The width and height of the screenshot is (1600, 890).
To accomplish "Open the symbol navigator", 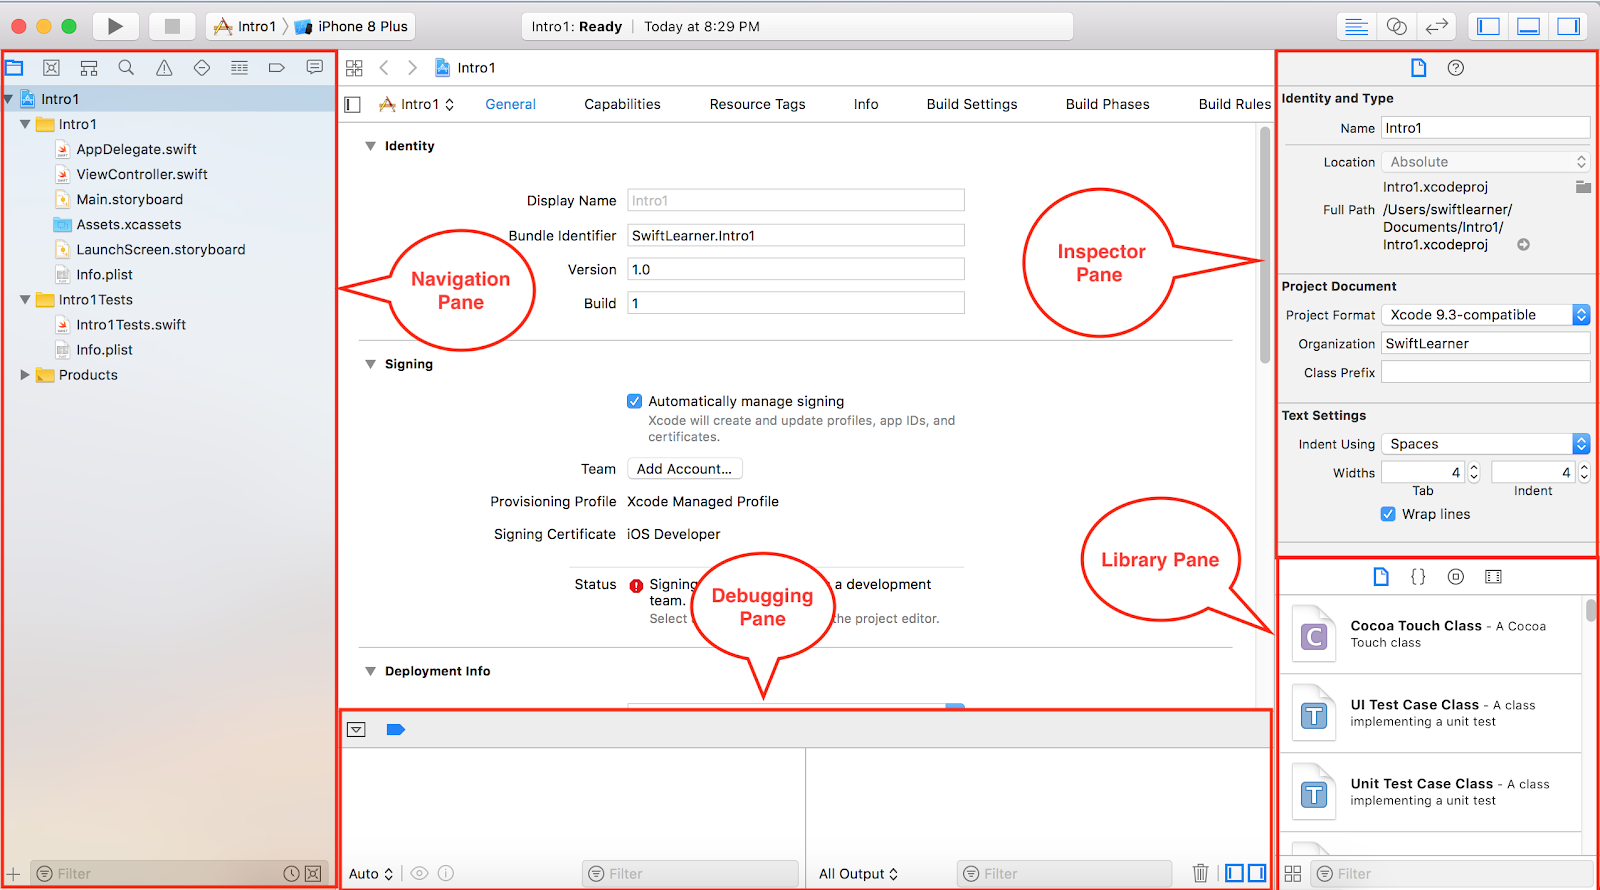I will [89, 68].
